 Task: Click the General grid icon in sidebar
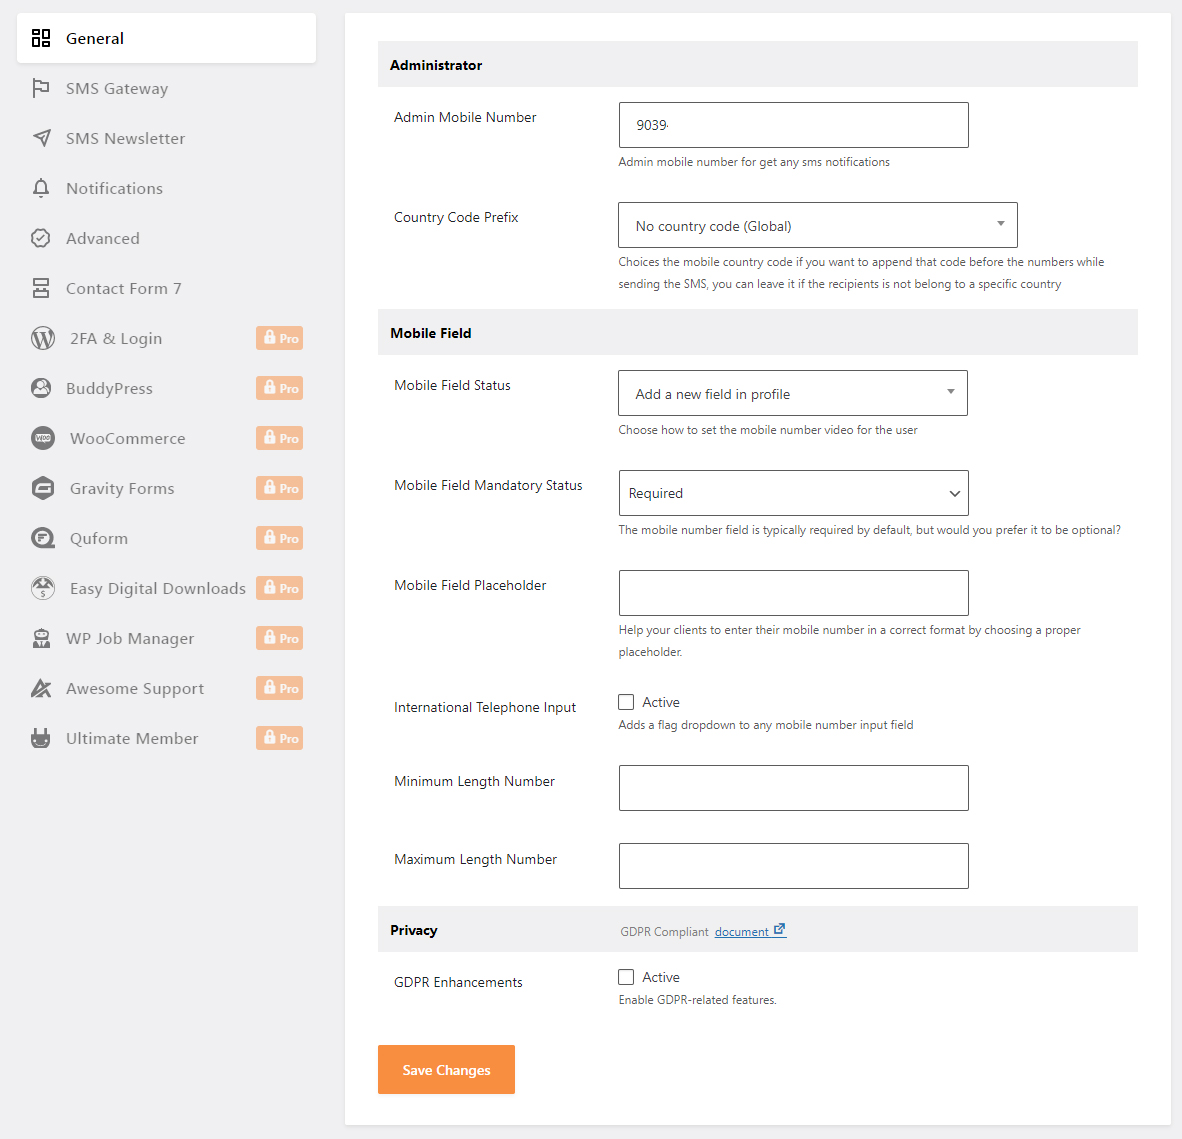(x=41, y=38)
